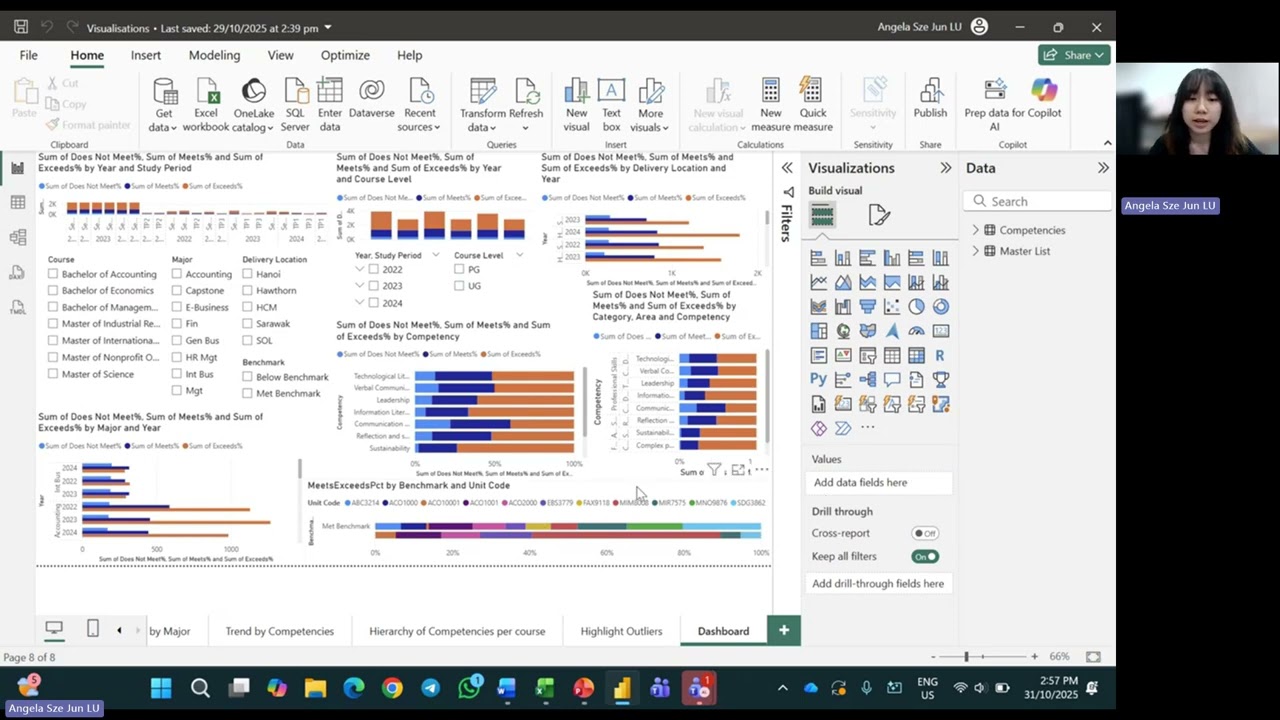Check the Below Benchmark option
This screenshot has height=720, width=1280.
[247, 377]
